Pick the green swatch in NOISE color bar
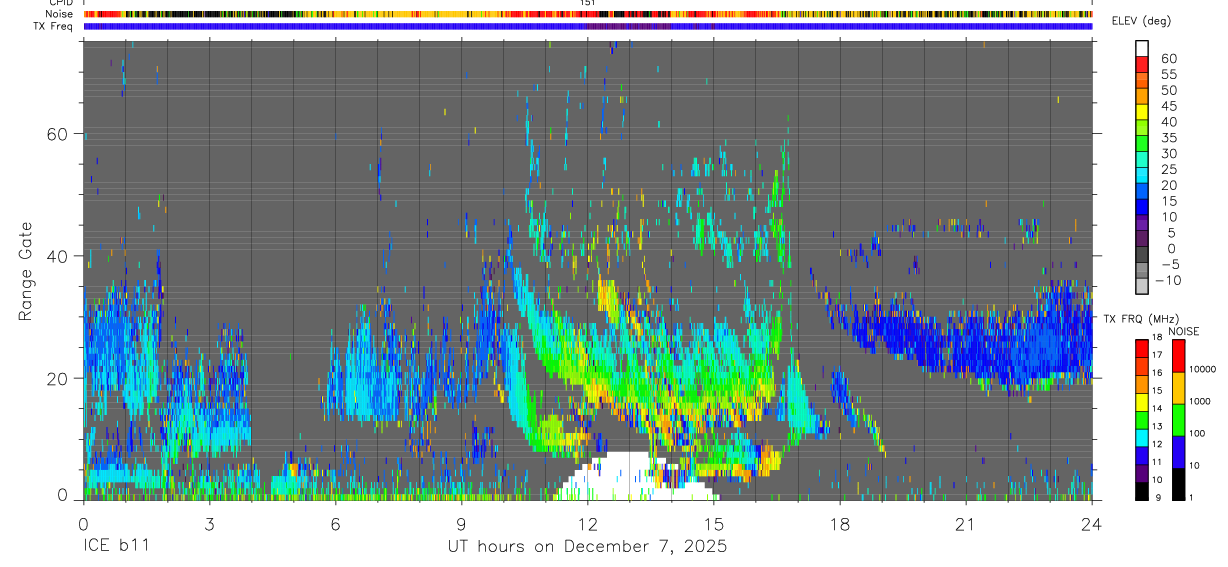The image size is (1228, 567). 1179,420
